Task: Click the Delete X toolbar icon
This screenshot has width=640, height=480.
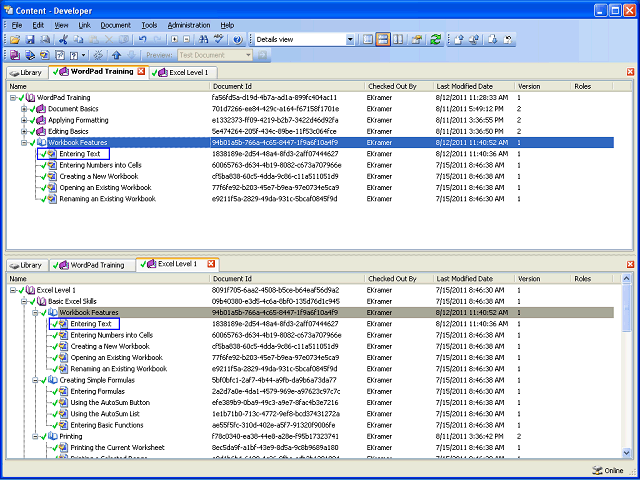Action: click(x=109, y=40)
